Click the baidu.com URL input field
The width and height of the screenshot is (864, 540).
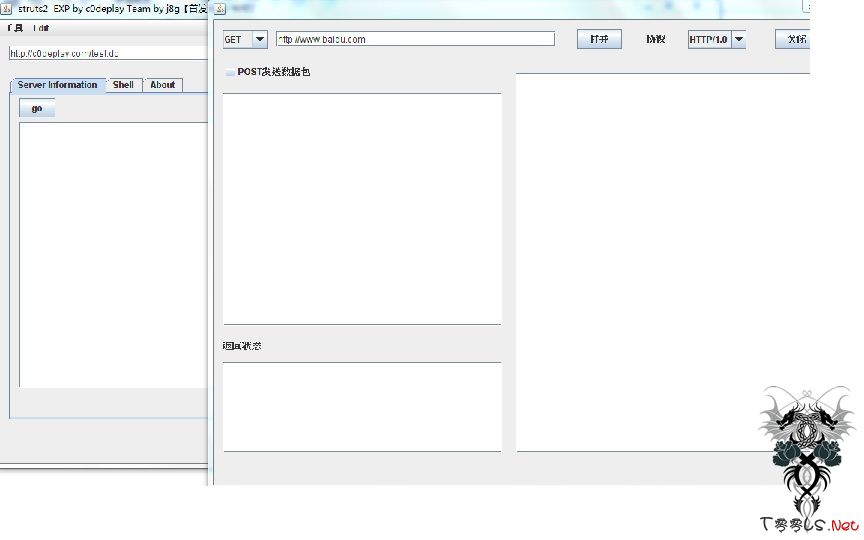pyautogui.click(x=415, y=39)
